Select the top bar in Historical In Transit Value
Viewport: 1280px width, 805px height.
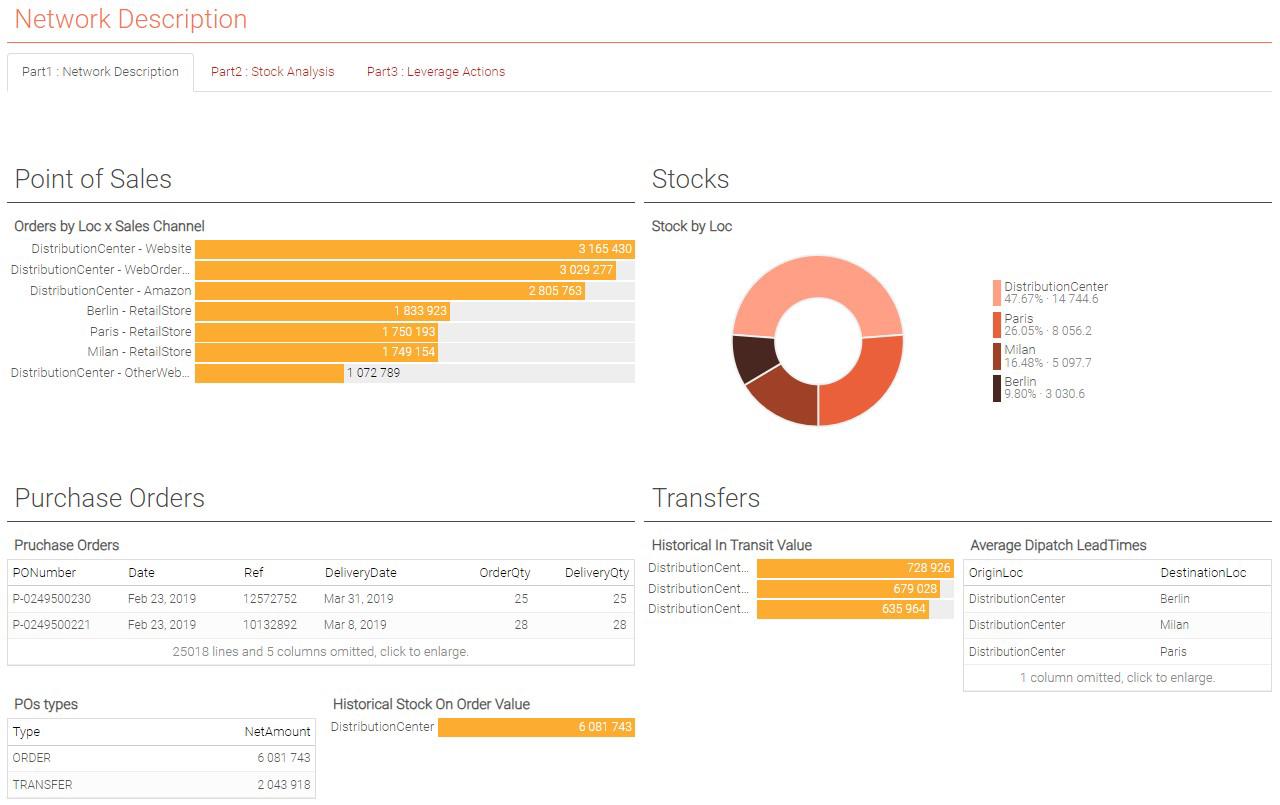tap(855, 567)
